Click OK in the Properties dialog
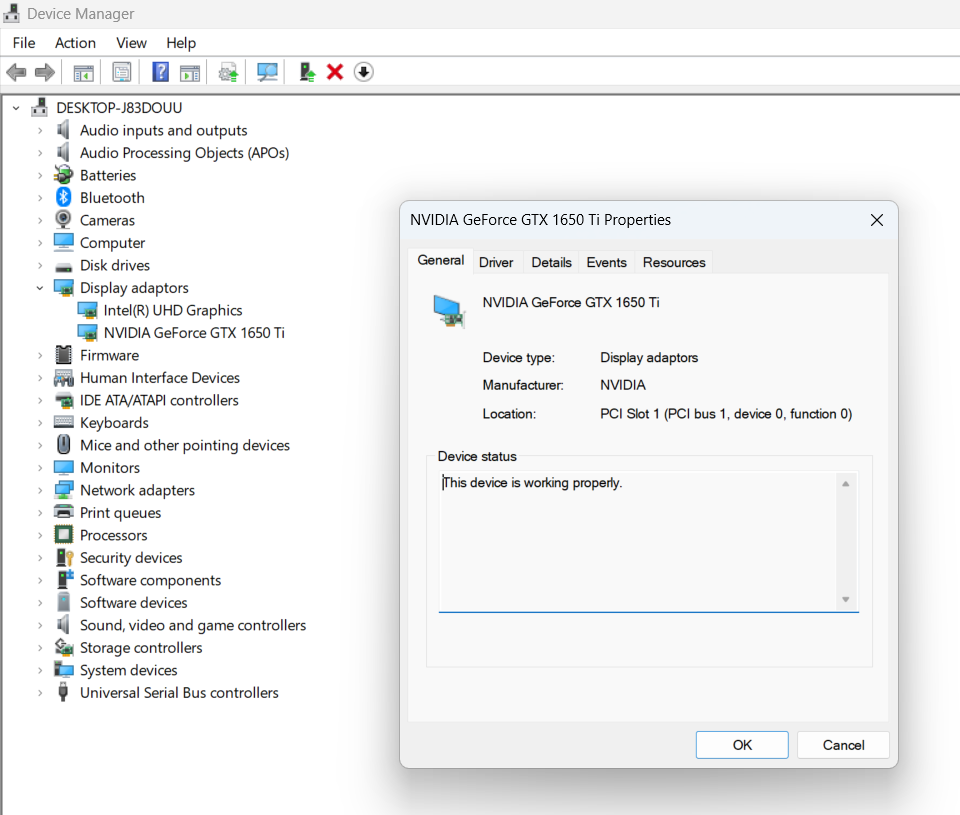Screen dimensions: 960x815 coord(742,745)
